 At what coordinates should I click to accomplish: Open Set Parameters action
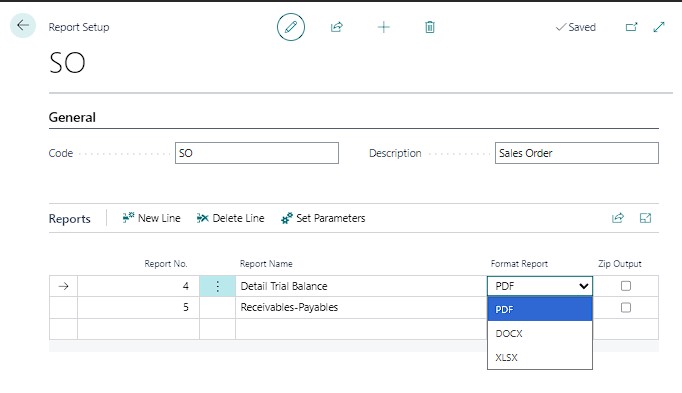coord(323,218)
